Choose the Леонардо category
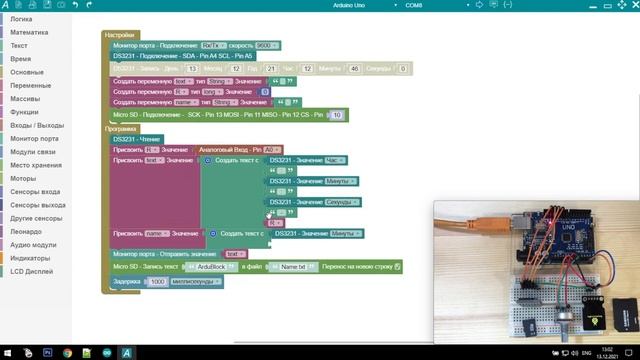 pos(26,232)
